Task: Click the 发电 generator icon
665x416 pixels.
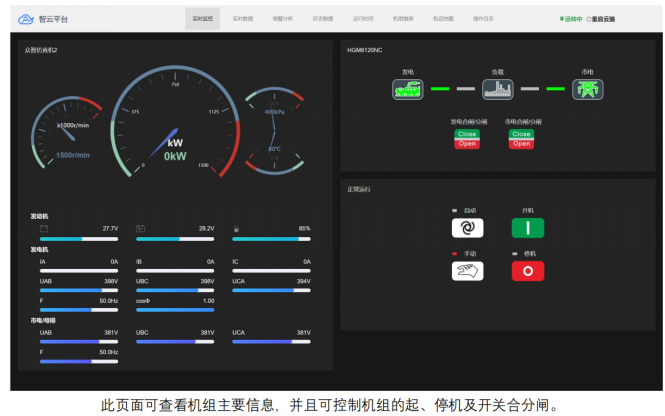Action: point(407,89)
